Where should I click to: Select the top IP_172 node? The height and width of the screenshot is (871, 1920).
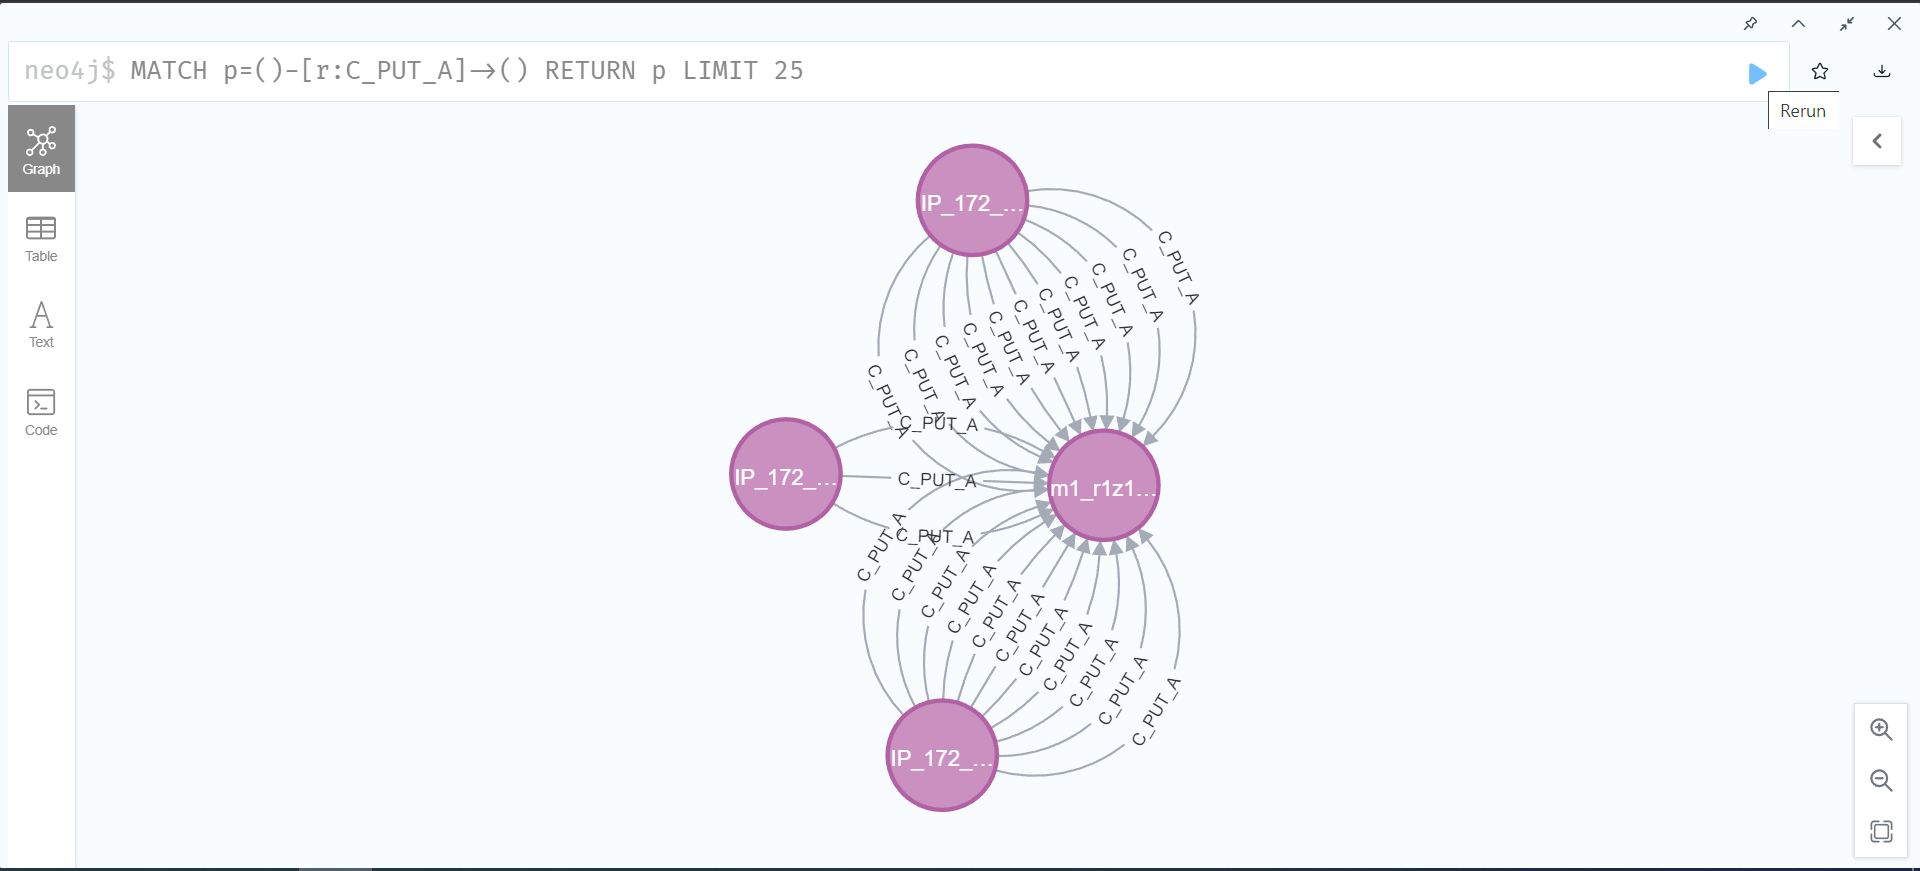(x=972, y=201)
